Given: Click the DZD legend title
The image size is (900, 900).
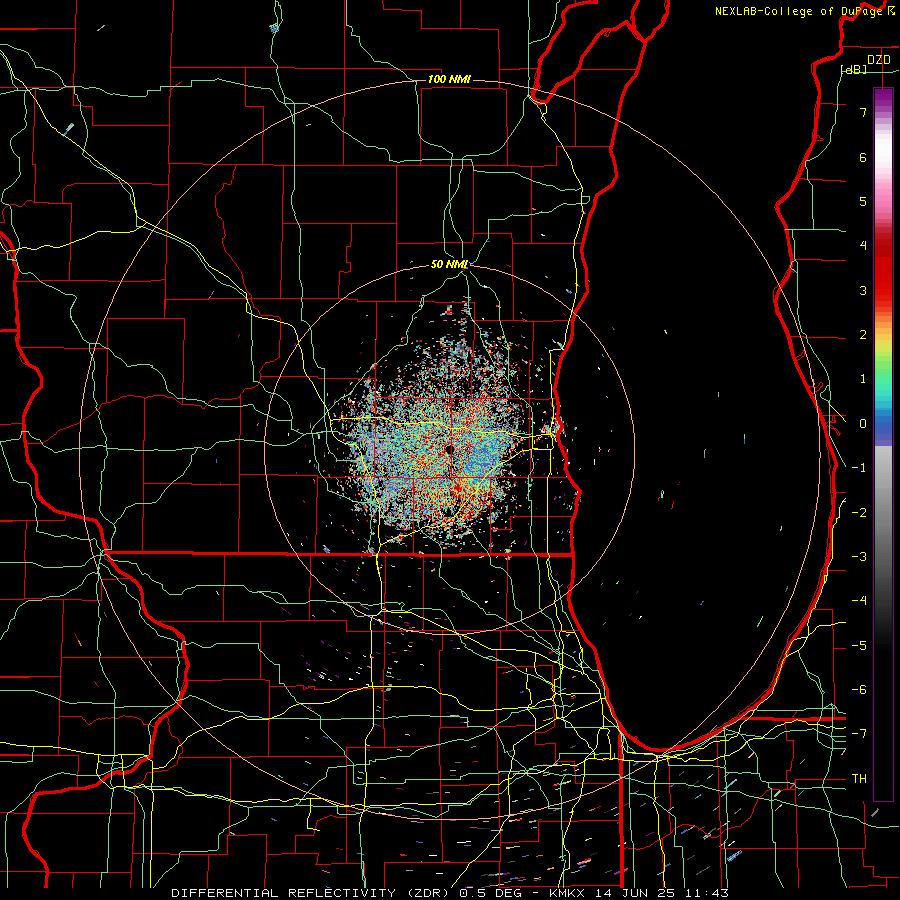Looking at the screenshot, I should click(878, 60).
